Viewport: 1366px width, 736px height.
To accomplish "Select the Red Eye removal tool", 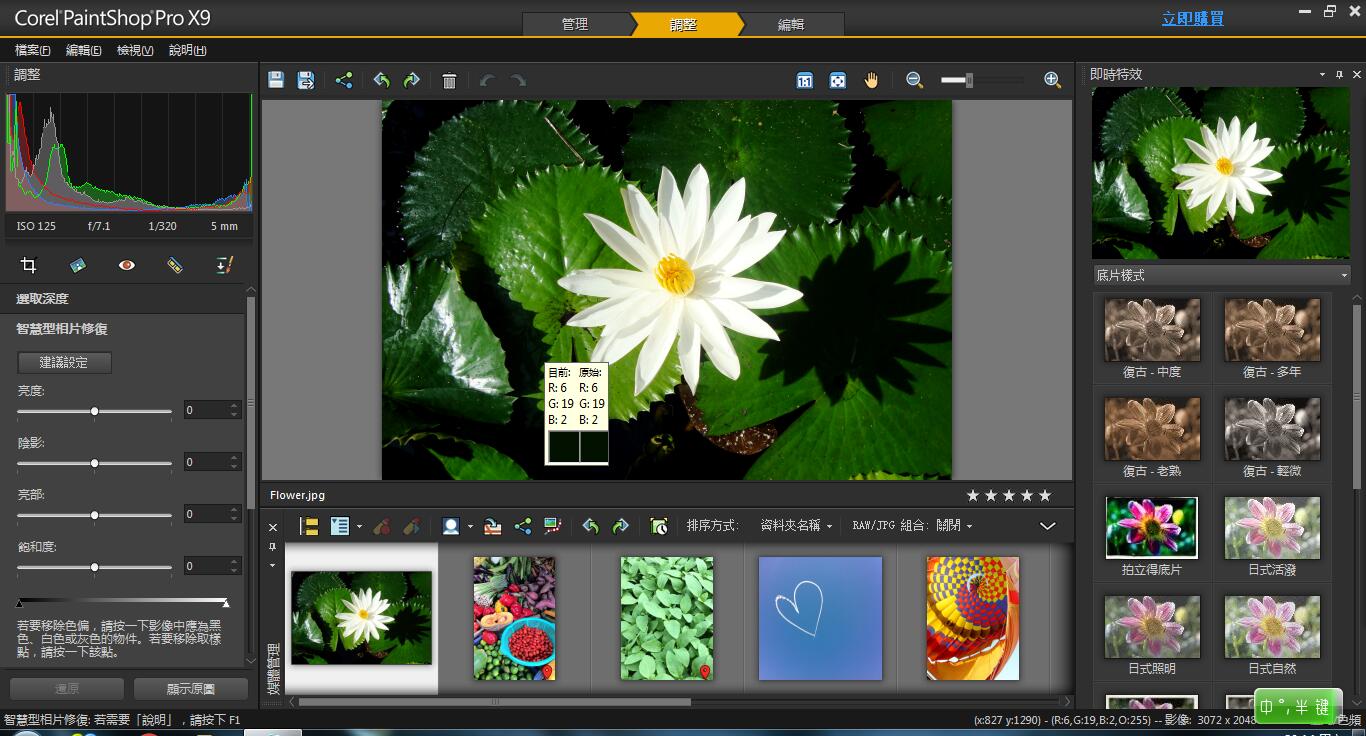I will [x=126, y=265].
